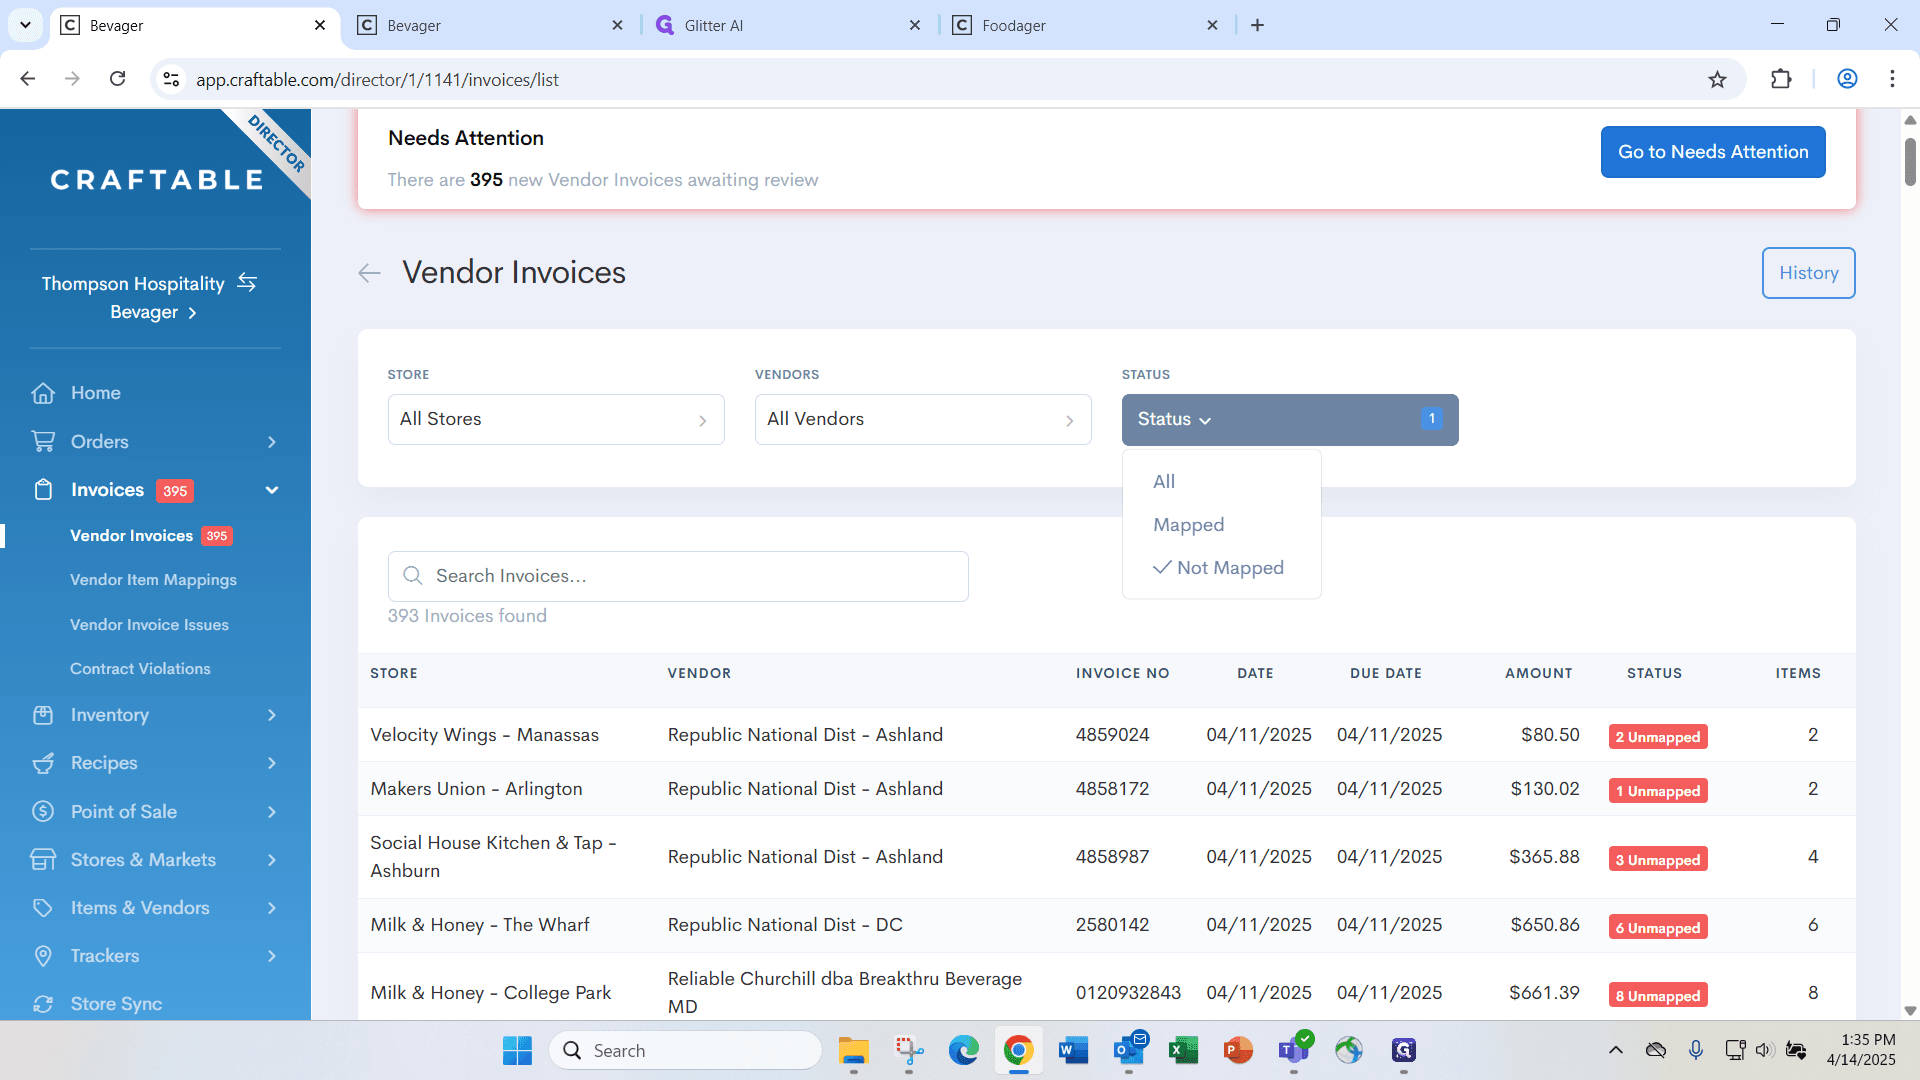Switch to the Foodager browser tab

(1086, 25)
